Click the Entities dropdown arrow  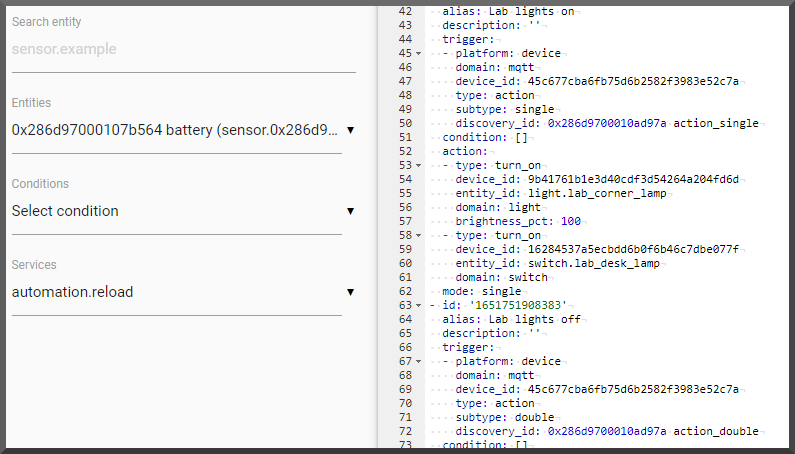pyautogui.click(x=350, y=130)
